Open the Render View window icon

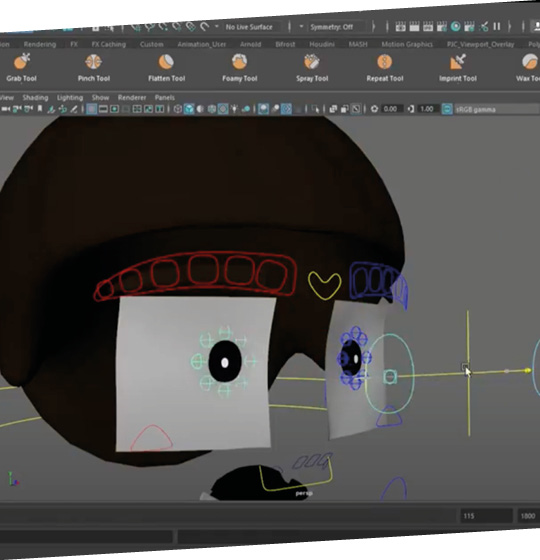[x=400, y=26]
